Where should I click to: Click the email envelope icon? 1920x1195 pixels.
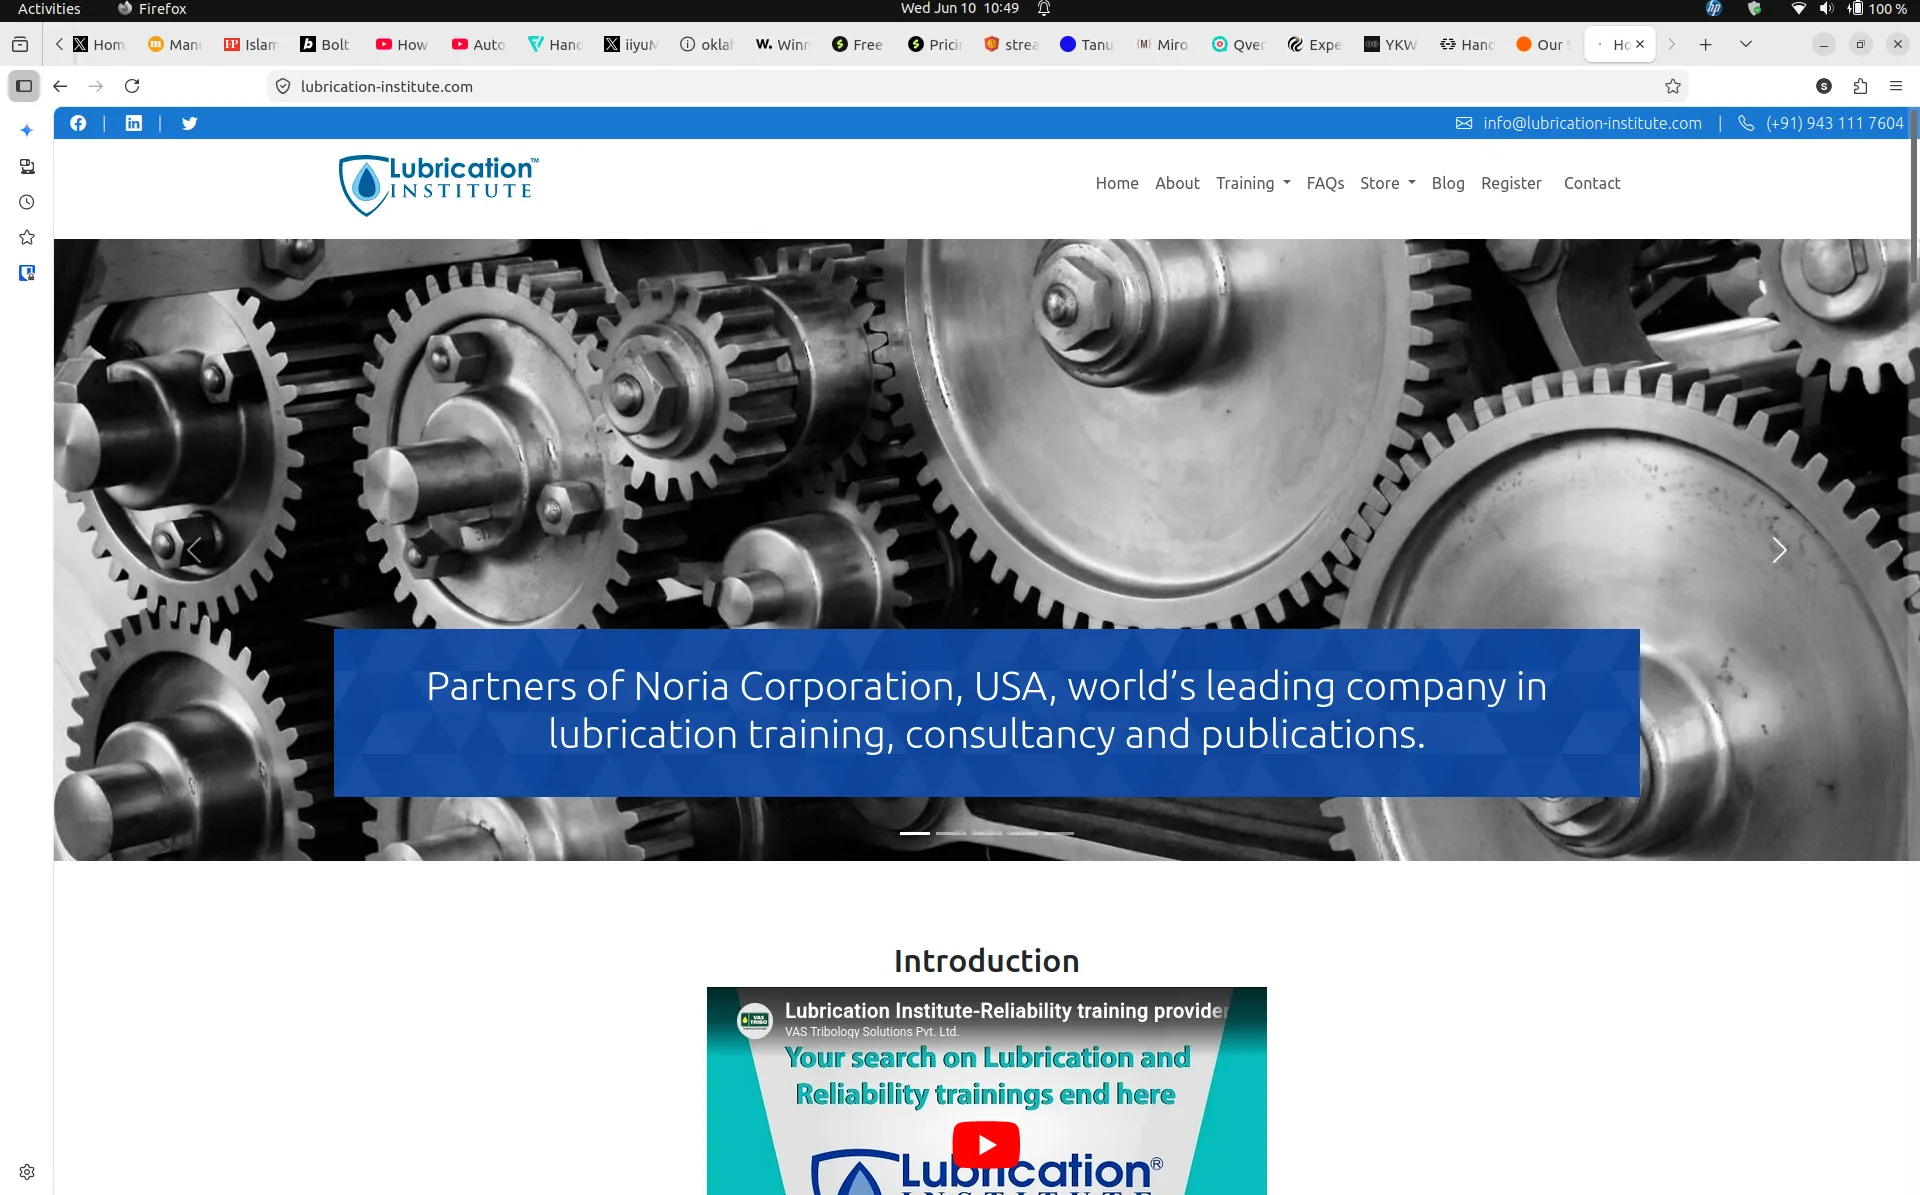point(1464,123)
